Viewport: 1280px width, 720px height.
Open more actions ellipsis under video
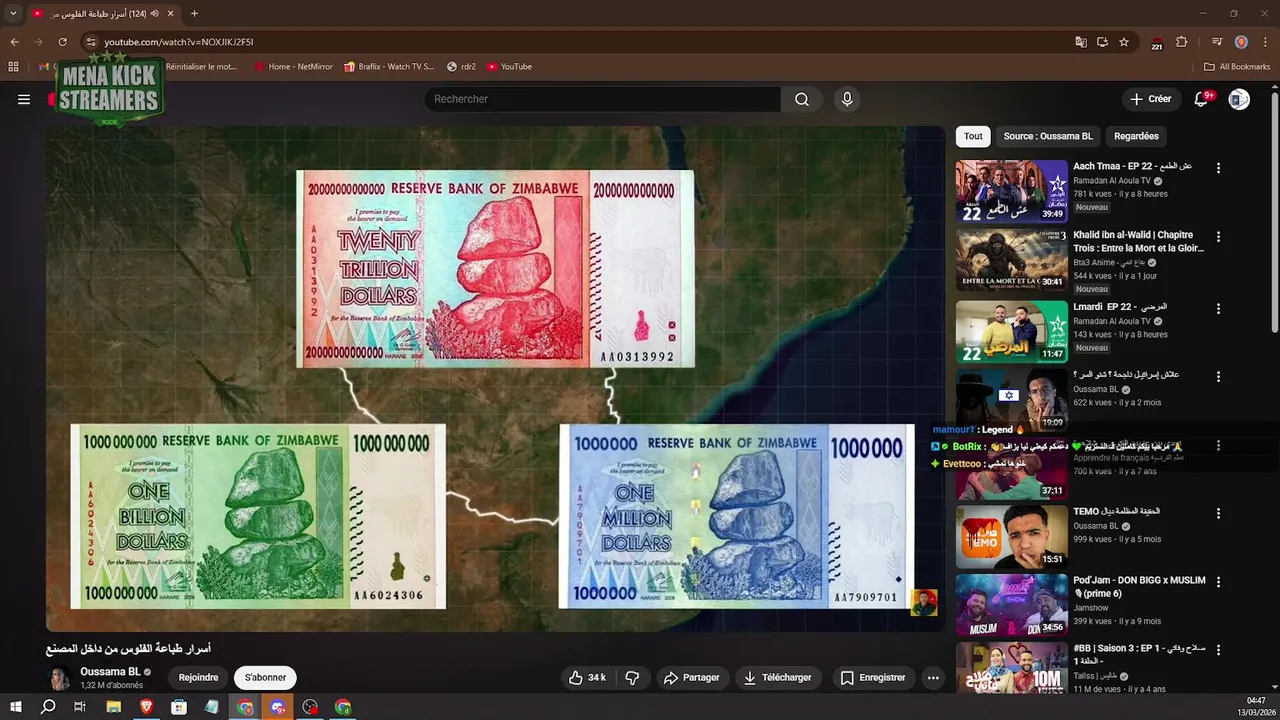(933, 677)
